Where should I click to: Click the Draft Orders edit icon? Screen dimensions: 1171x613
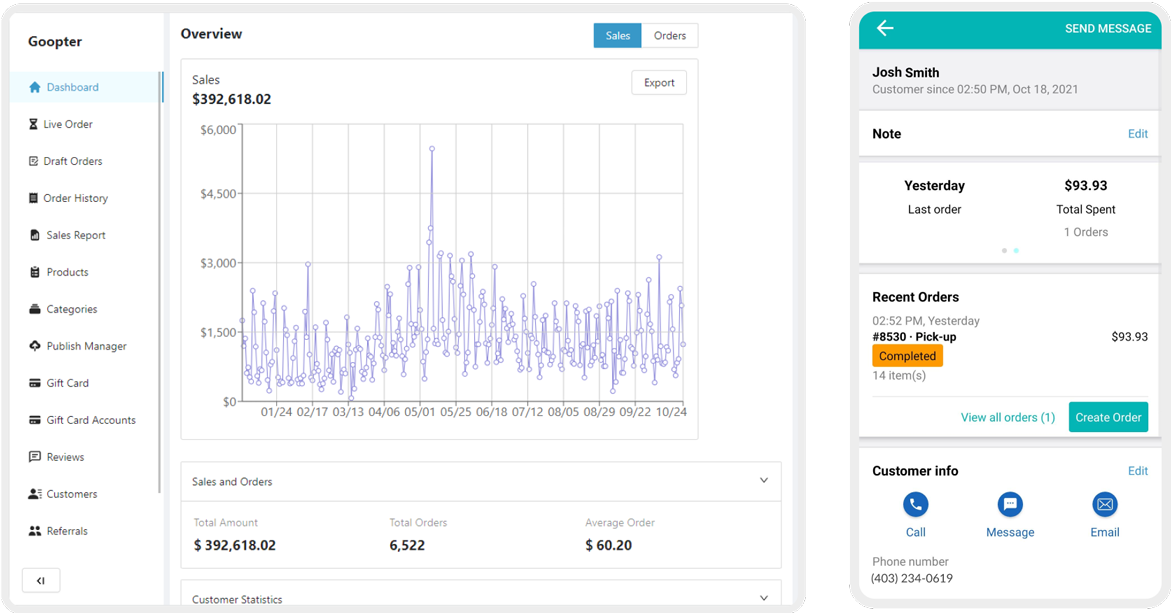pos(33,161)
